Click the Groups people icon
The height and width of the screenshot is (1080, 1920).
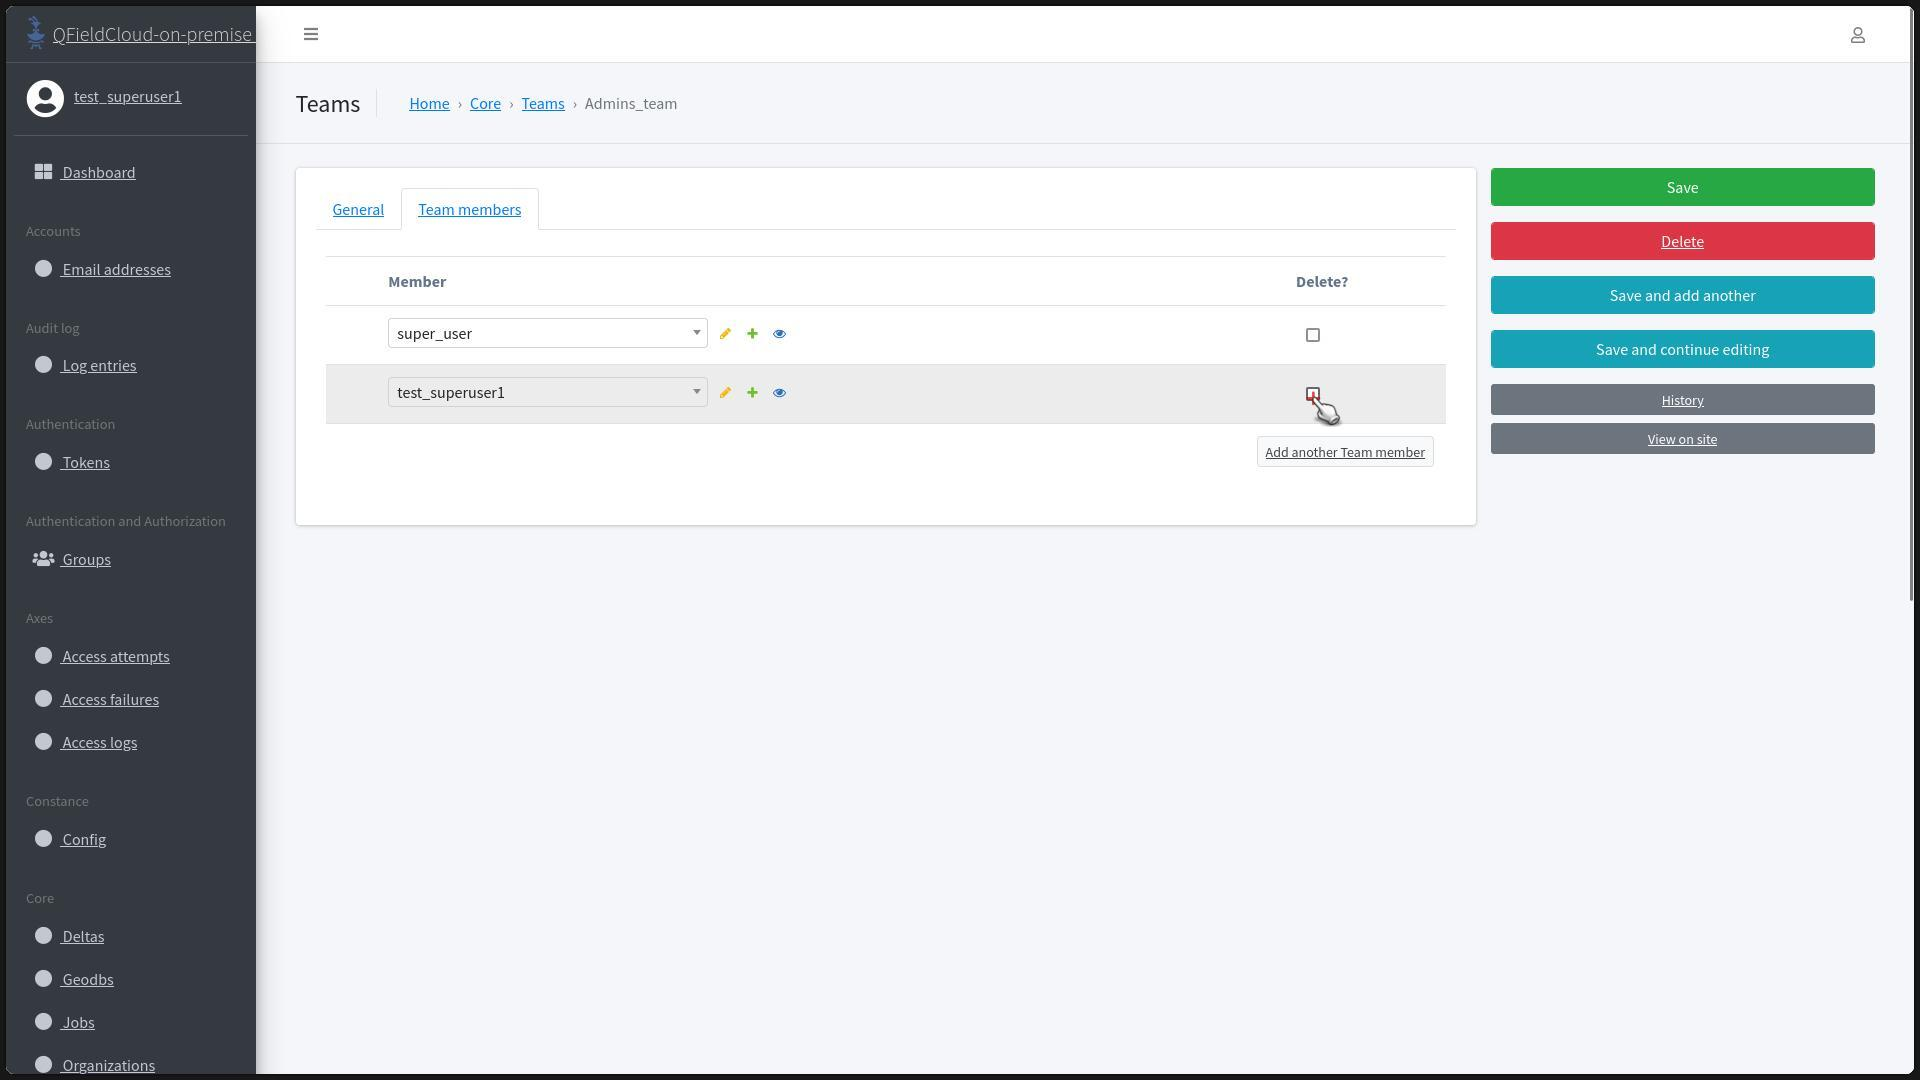coord(43,559)
